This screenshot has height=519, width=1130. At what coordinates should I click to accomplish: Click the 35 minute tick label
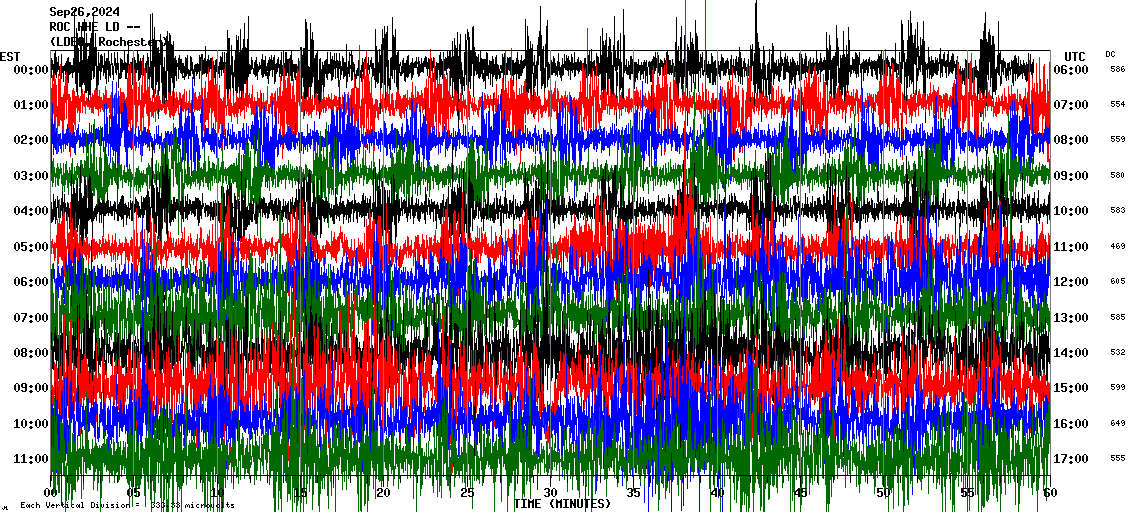click(x=633, y=493)
